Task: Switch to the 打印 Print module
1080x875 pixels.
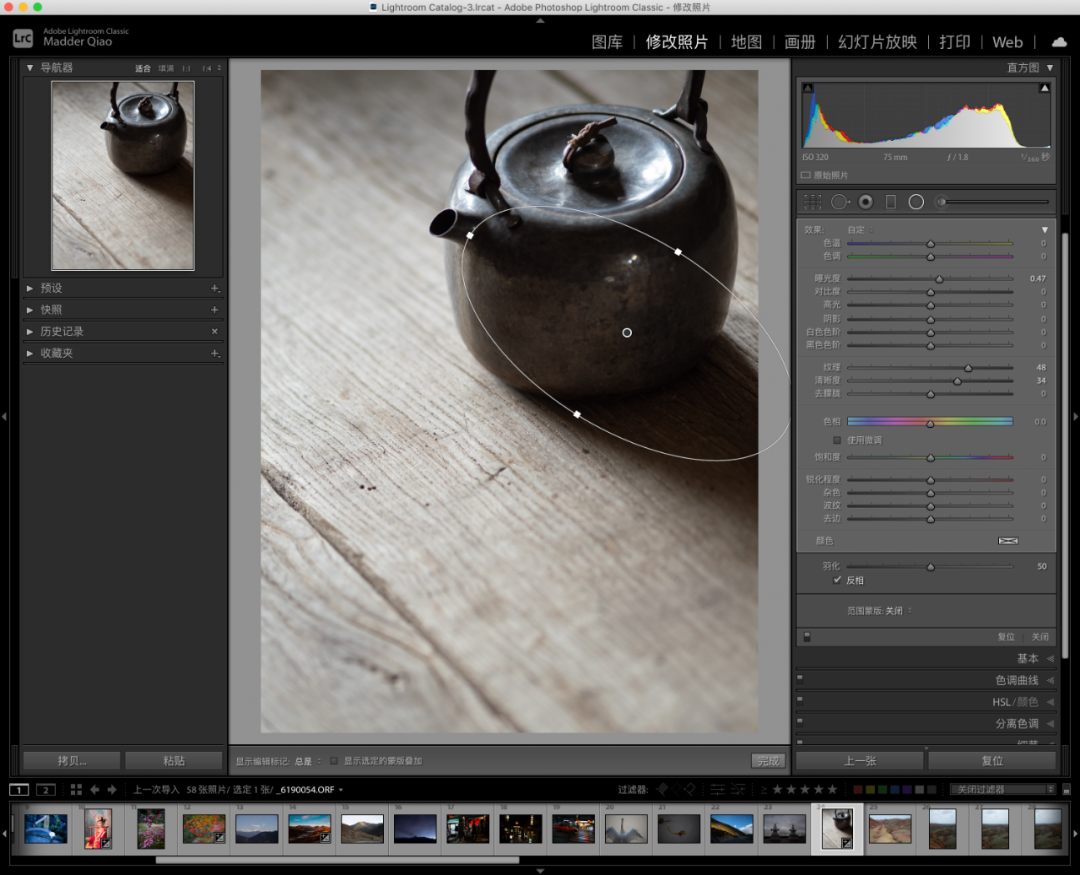Action: pyautogui.click(x=955, y=42)
